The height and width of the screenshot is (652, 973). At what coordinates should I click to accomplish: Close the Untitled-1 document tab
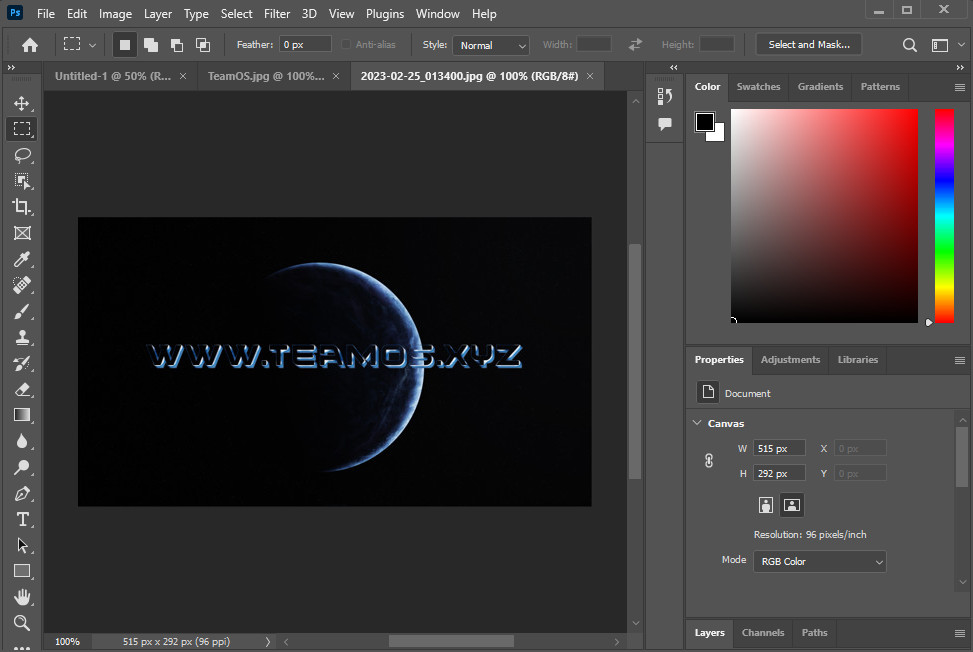coord(183,76)
